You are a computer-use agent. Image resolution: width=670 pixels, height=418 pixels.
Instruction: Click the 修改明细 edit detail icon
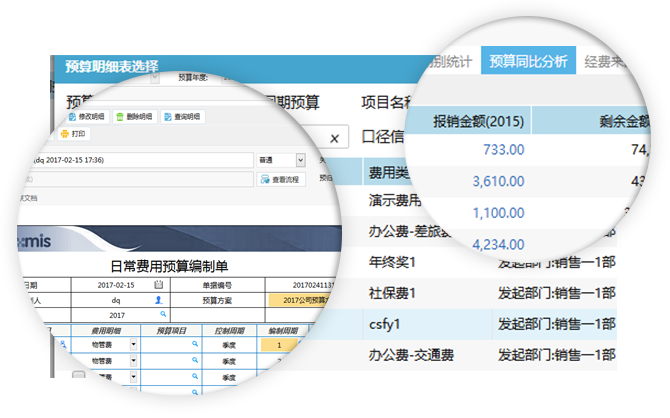(72, 117)
